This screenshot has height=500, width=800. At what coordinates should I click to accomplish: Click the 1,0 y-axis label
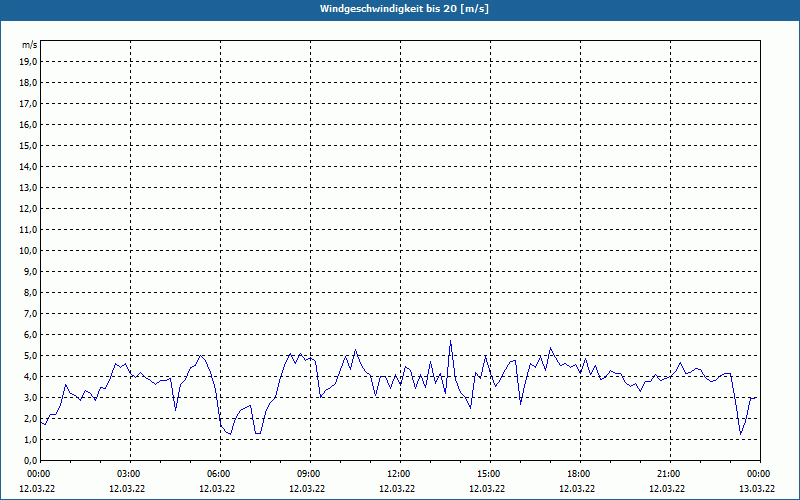(x=31, y=440)
